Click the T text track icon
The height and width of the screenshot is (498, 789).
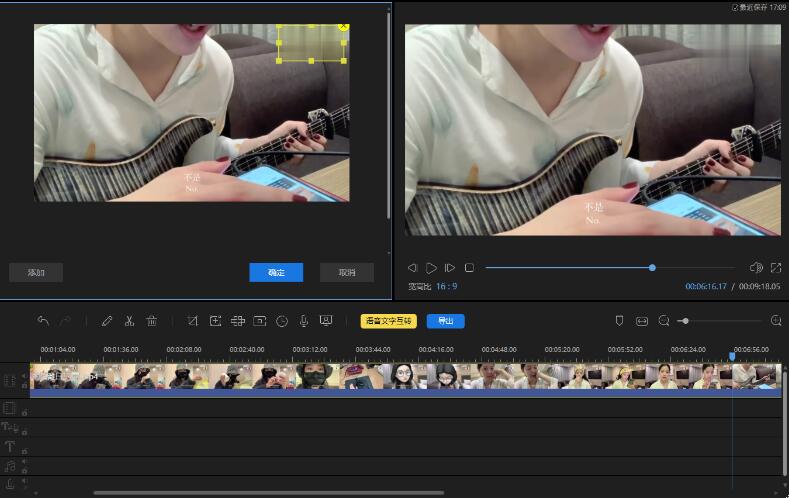10,446
